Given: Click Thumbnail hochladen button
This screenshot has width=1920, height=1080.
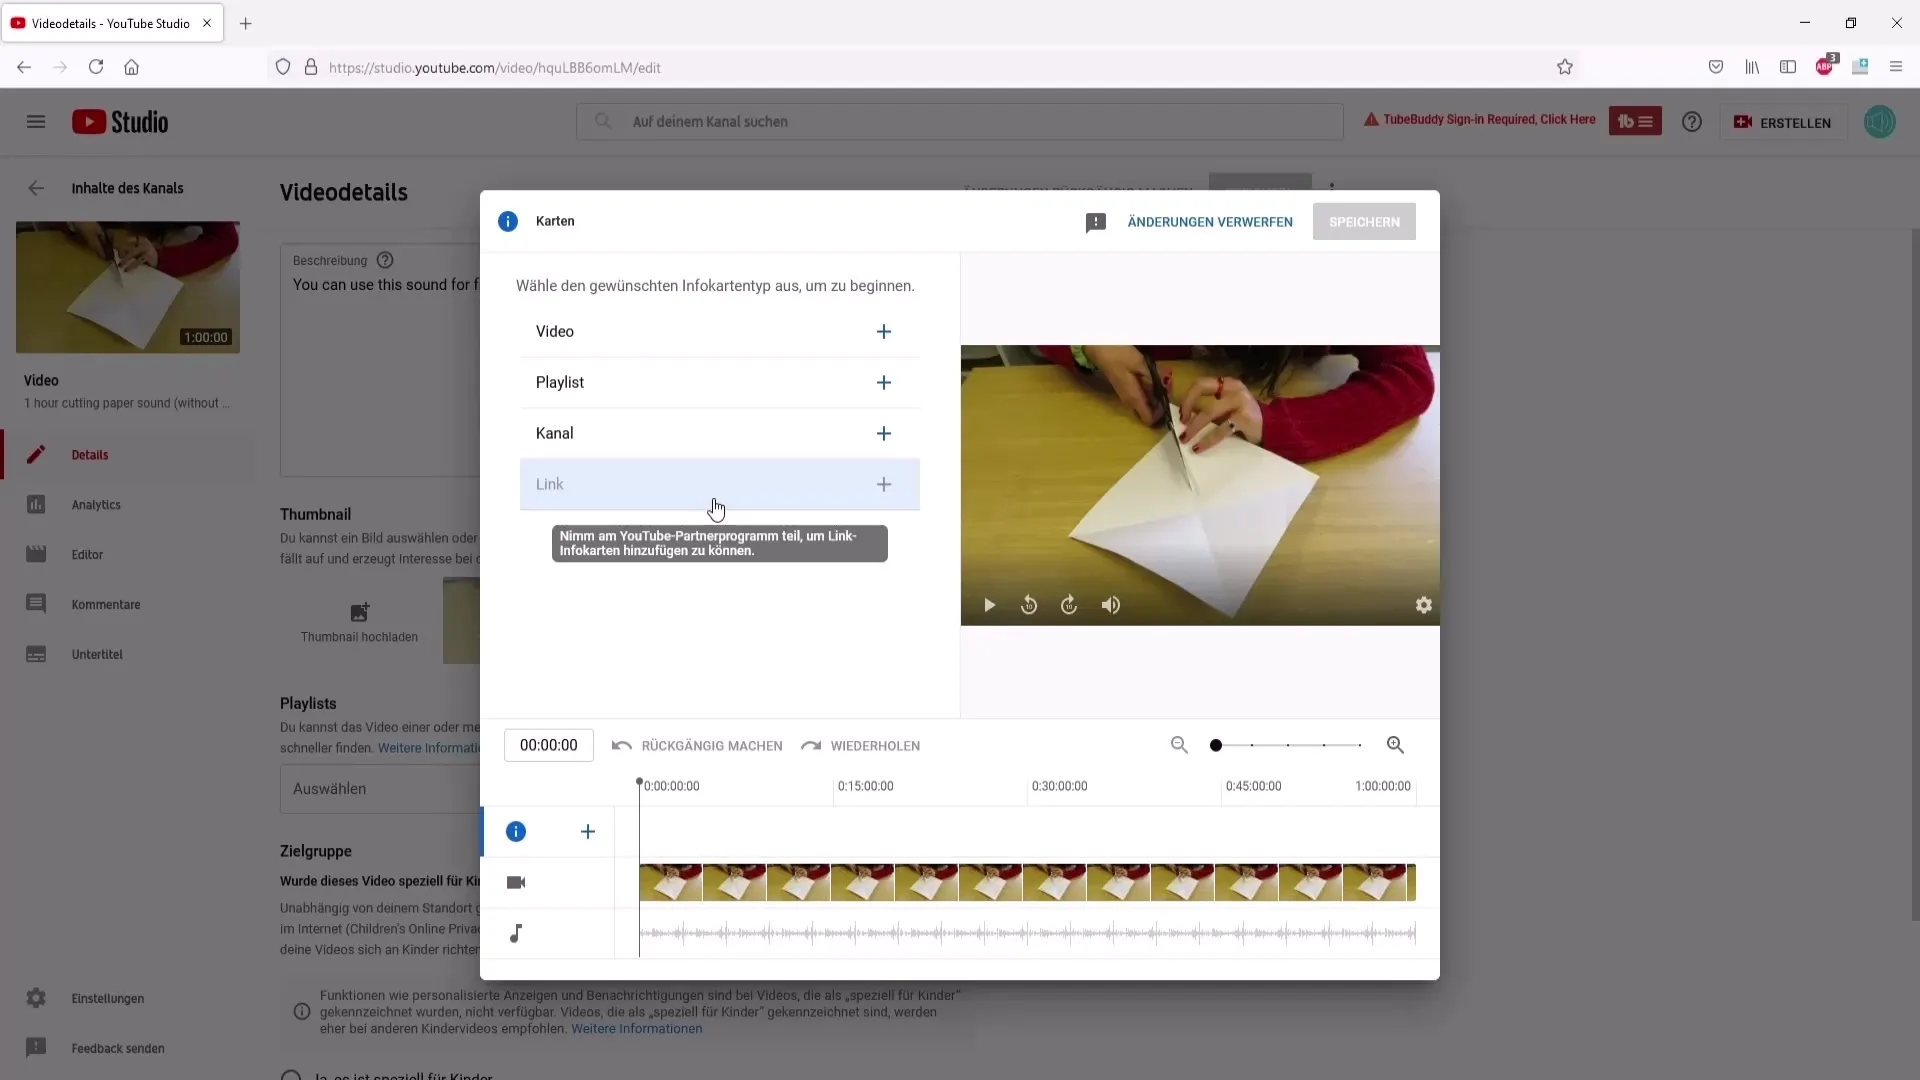Looking at the screenshot, I should (x=359, y=622).
